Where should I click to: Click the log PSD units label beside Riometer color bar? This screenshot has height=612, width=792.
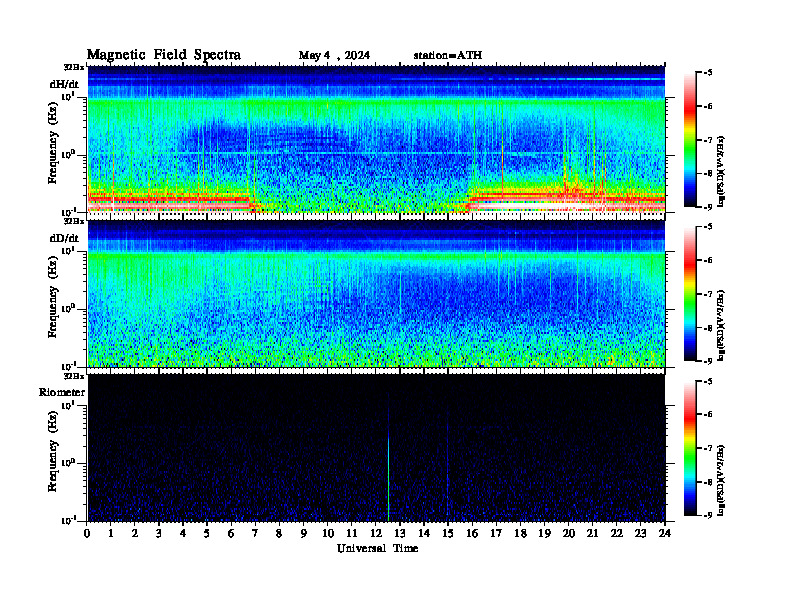coord(722,480)
